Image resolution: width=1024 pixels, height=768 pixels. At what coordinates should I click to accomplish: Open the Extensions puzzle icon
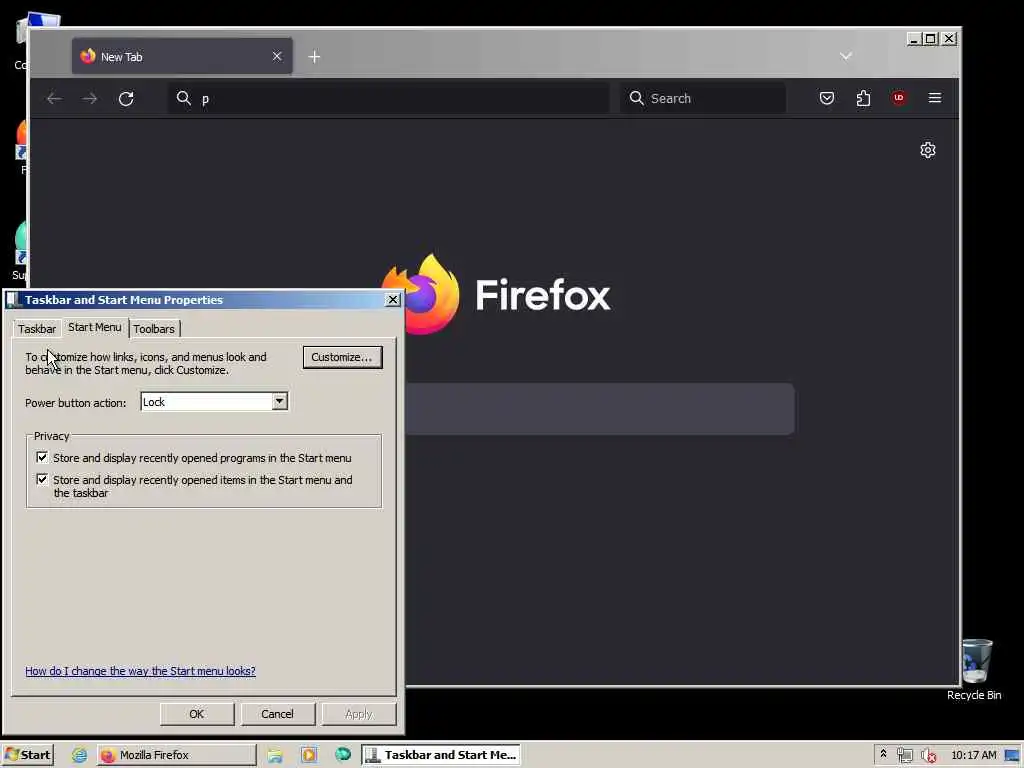click(863, 98)
